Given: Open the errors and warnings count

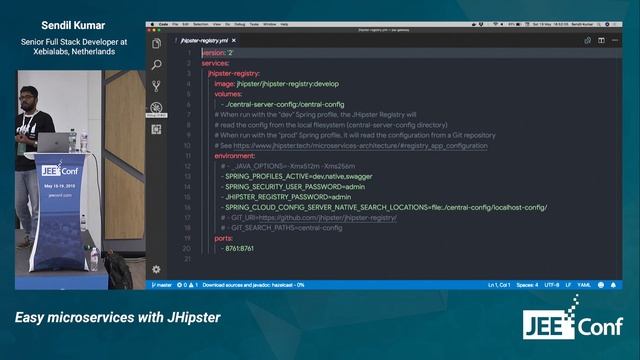Looking at the screenshot, I should click(187, 285).
